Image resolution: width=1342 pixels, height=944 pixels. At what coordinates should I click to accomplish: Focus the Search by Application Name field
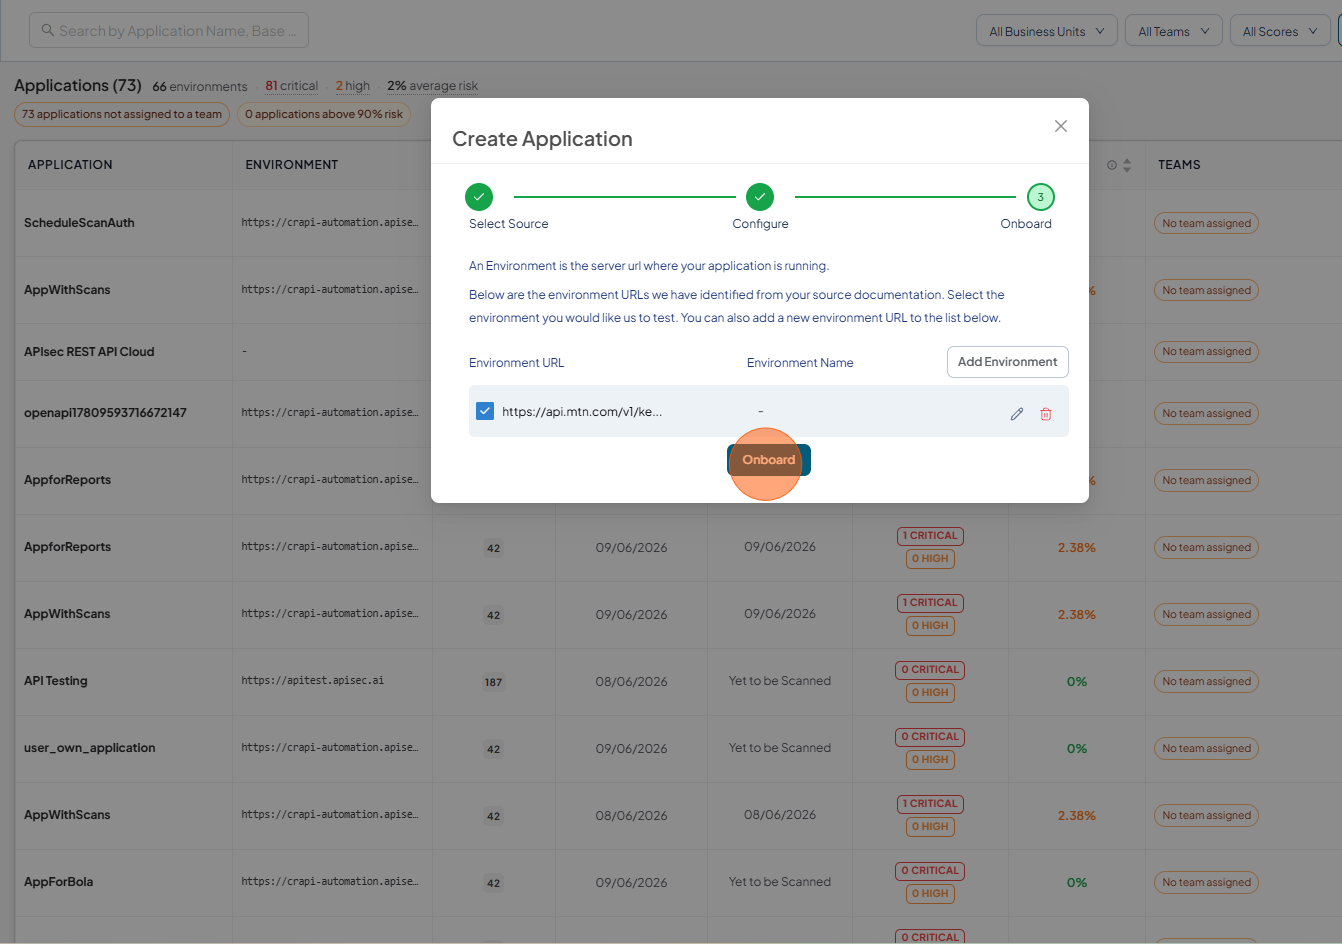tap(169, 30)
